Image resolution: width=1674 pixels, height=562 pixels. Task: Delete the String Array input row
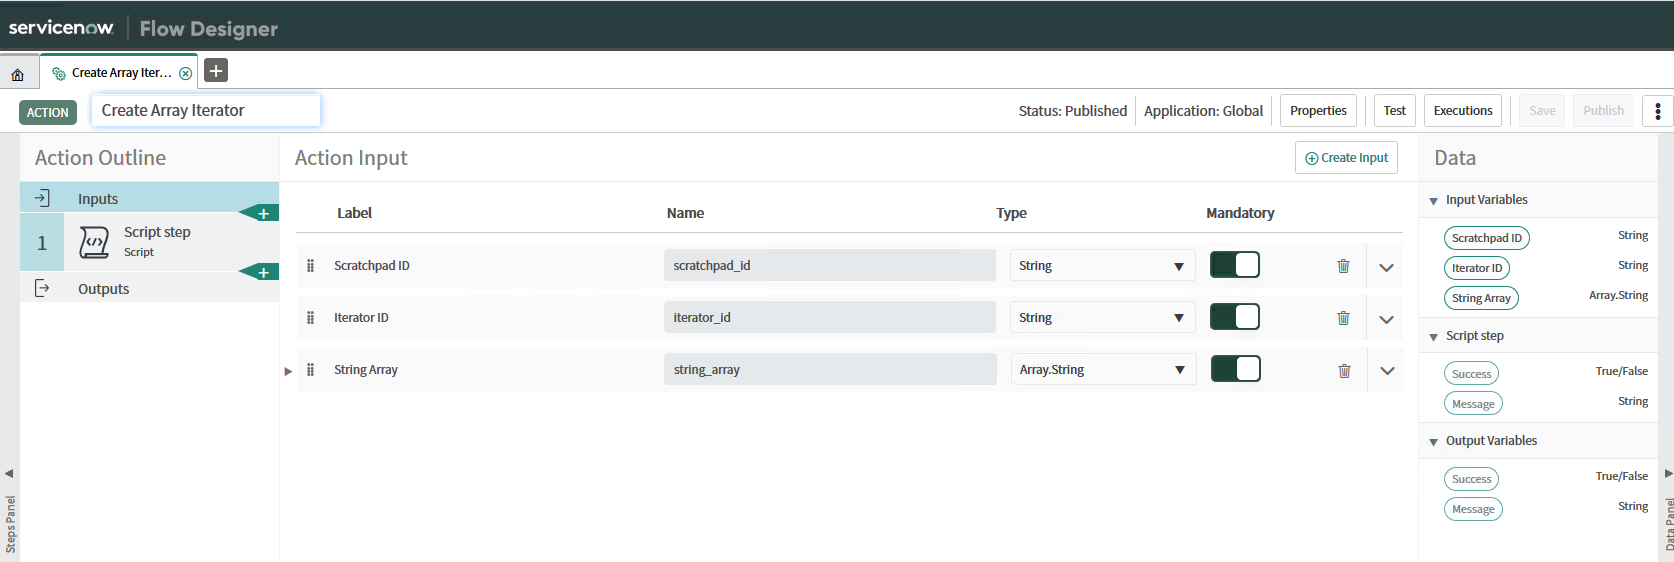1343,370
